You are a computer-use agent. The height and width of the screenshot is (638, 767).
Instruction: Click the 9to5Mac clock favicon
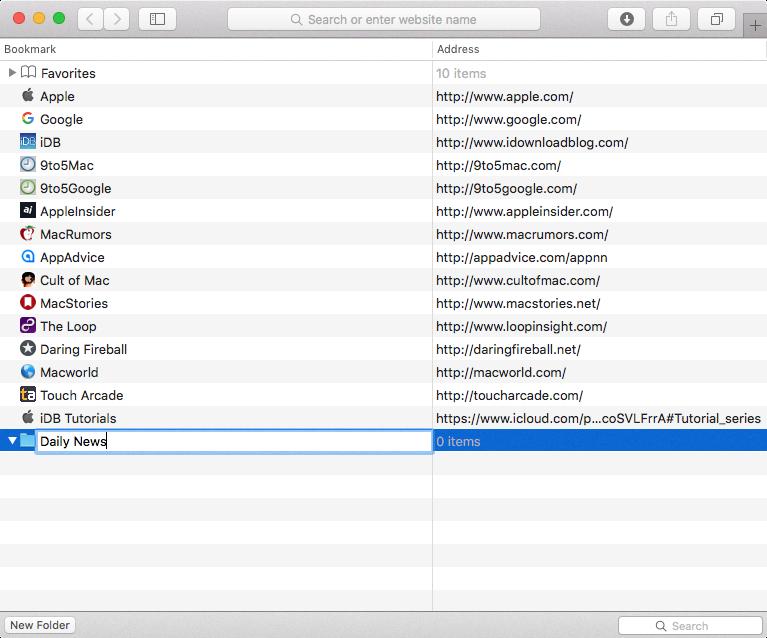point(28,164)
